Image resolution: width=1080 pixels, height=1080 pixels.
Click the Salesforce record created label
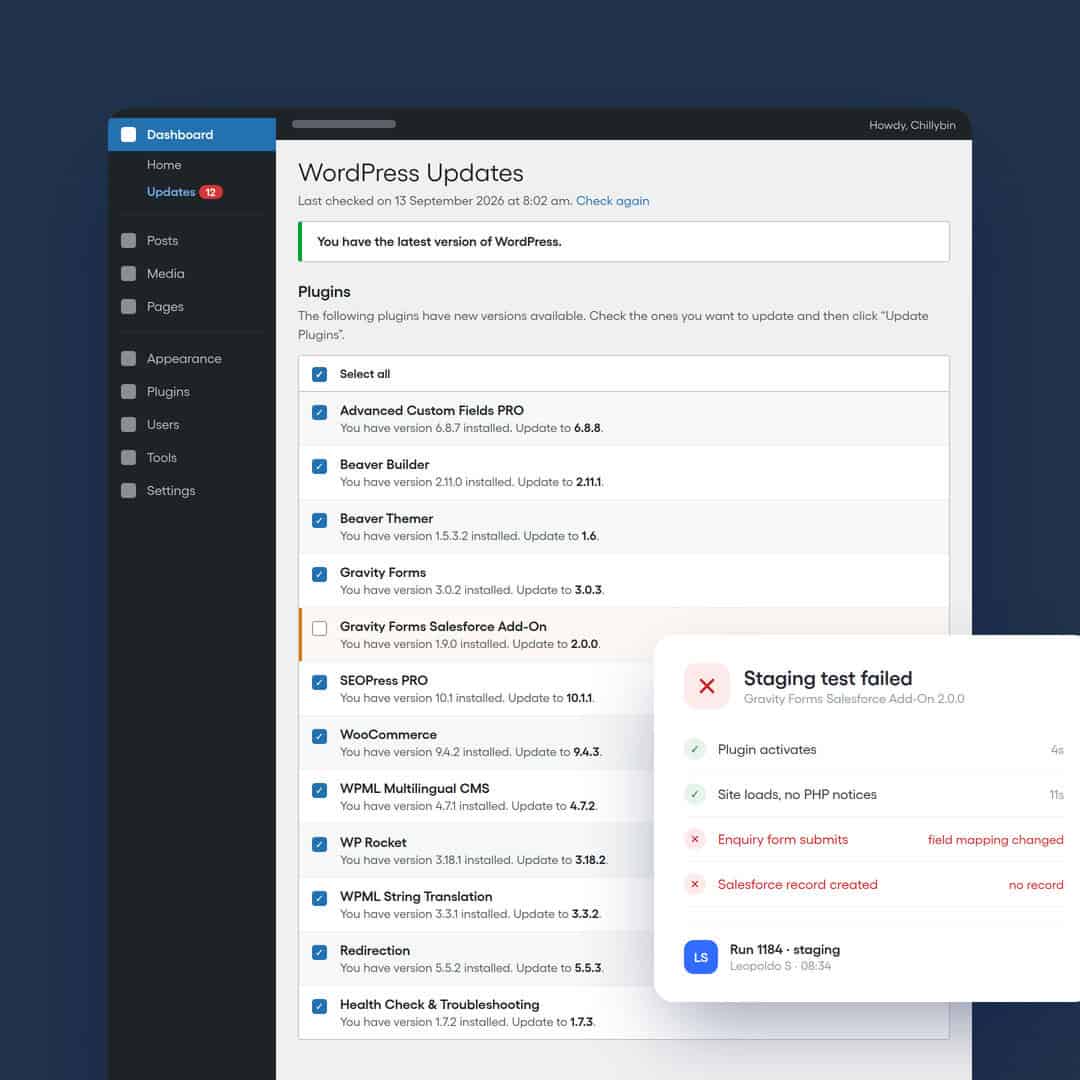pyautogui.click(x=798, y=884)
